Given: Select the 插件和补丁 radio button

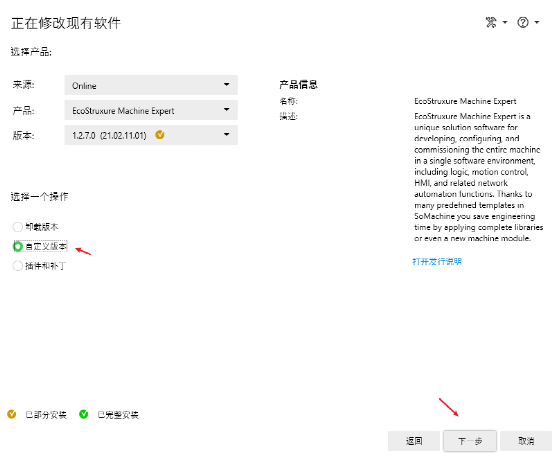Looking at the screenshot, I should tap(17, 266).
